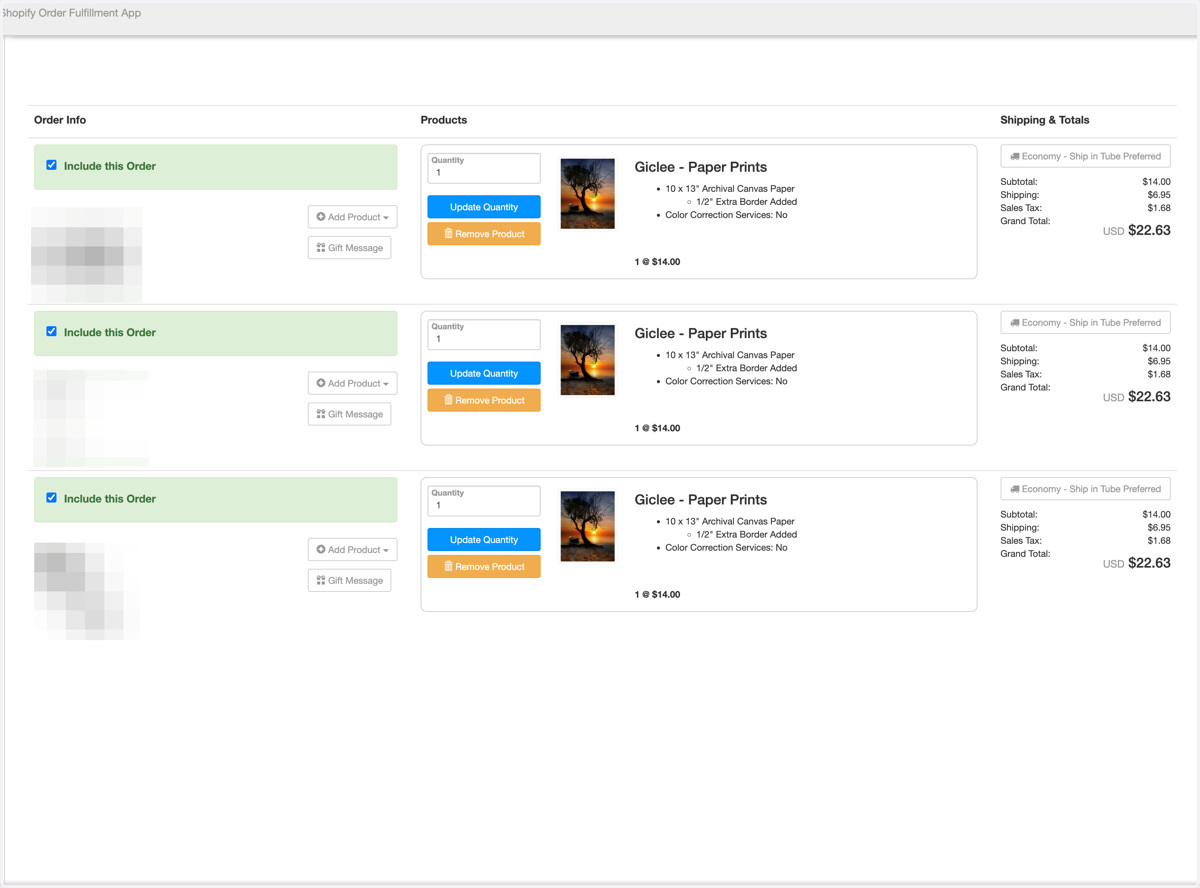
Task: Click the Shipping & Totals column header
Action: click(x=1045, y=120)
